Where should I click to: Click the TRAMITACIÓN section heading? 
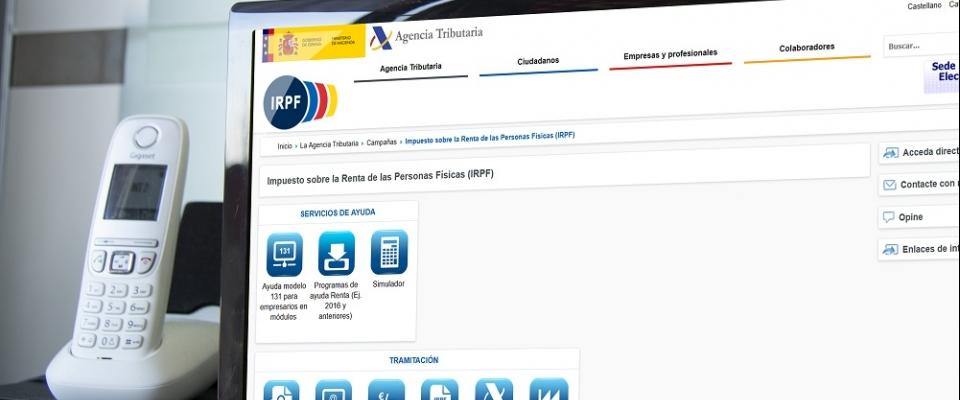414,360
